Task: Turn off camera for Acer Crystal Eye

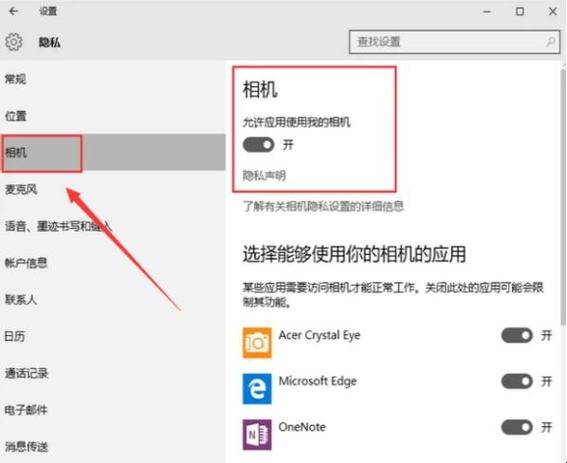Action: click(517, 335)
